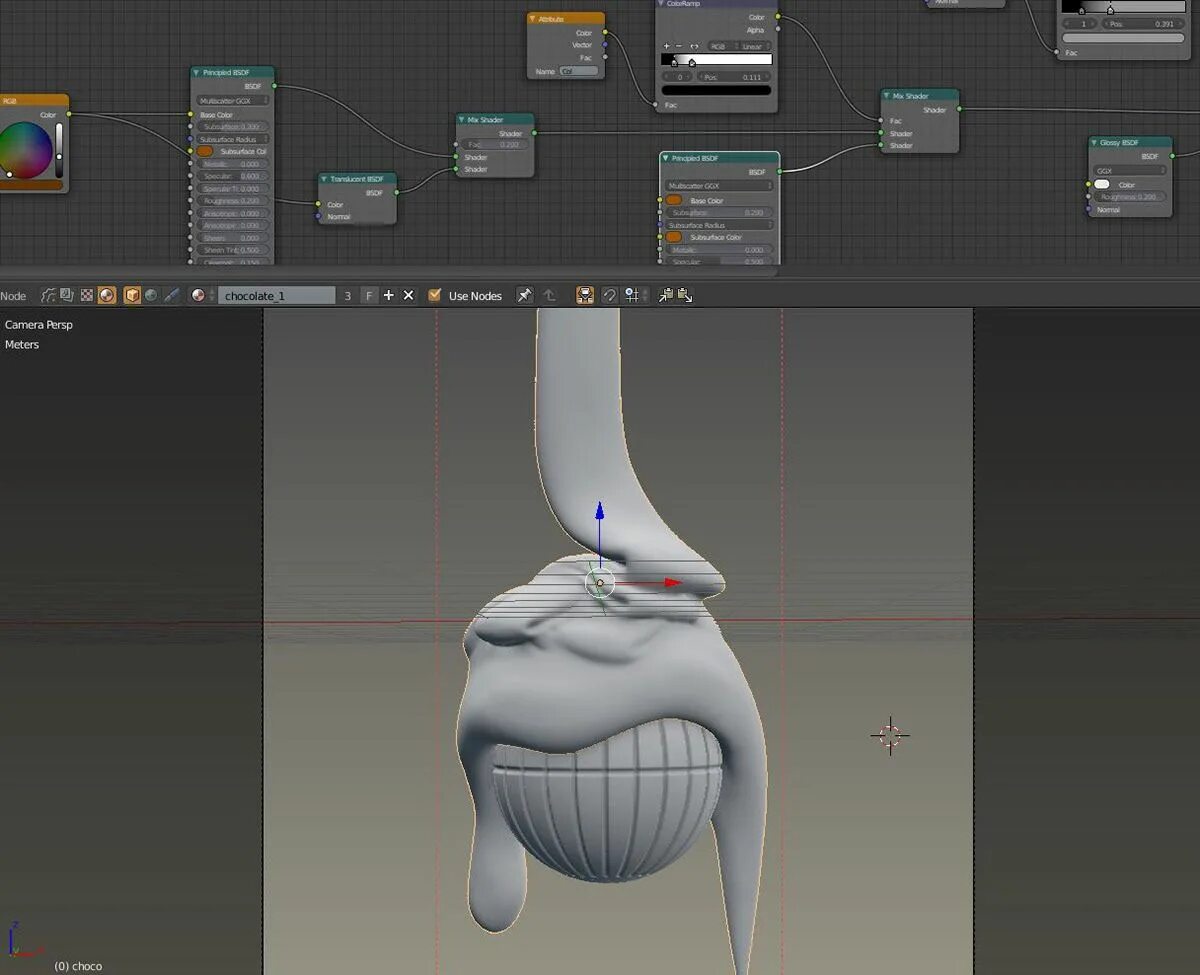The image size is (1200, 975).
Task: Select World shader type icon
Action: click(x=151, y=295)
